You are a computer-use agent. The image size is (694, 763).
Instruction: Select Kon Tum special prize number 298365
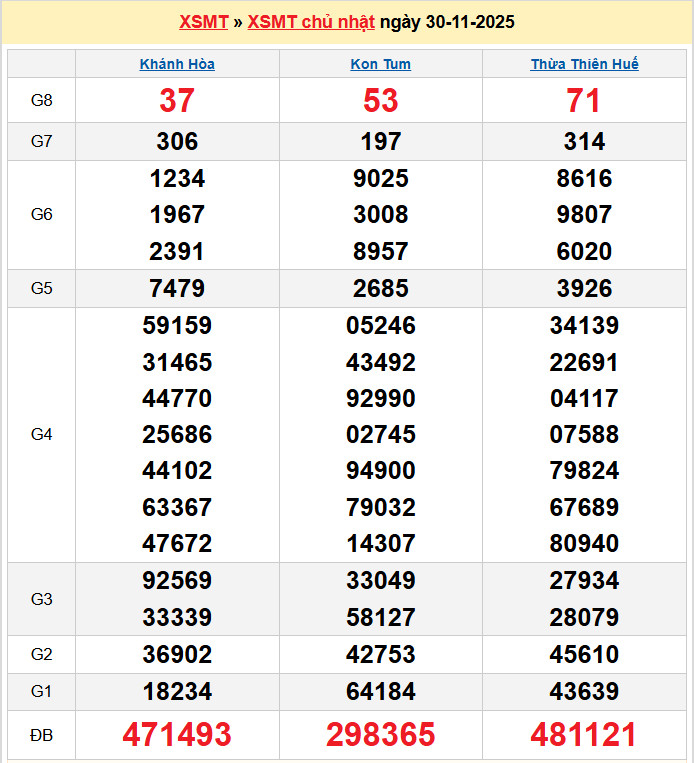[x=380, y=735]
